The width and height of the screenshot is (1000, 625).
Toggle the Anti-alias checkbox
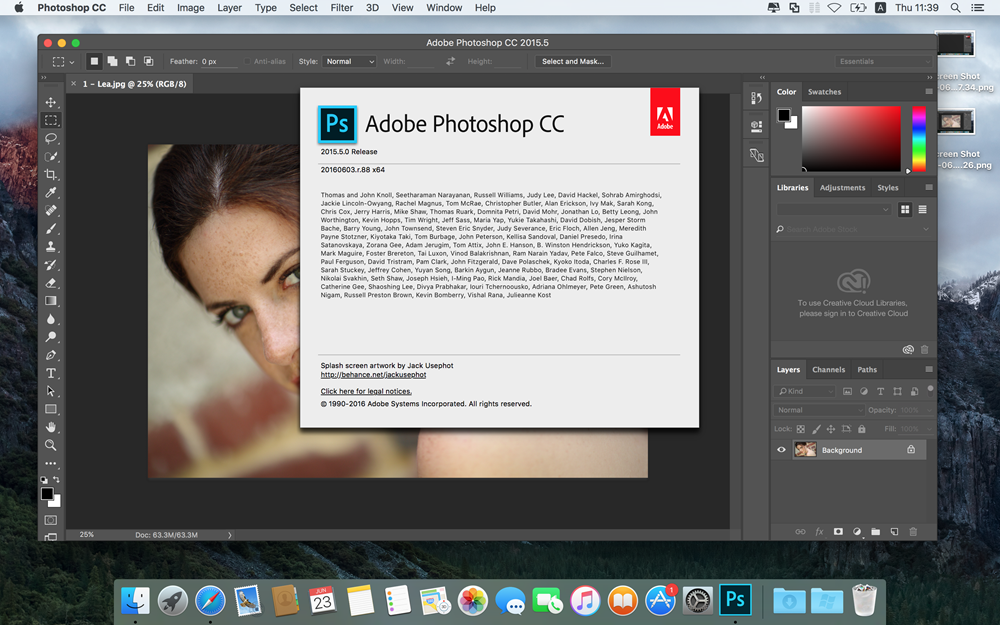[x=247, y=61]
